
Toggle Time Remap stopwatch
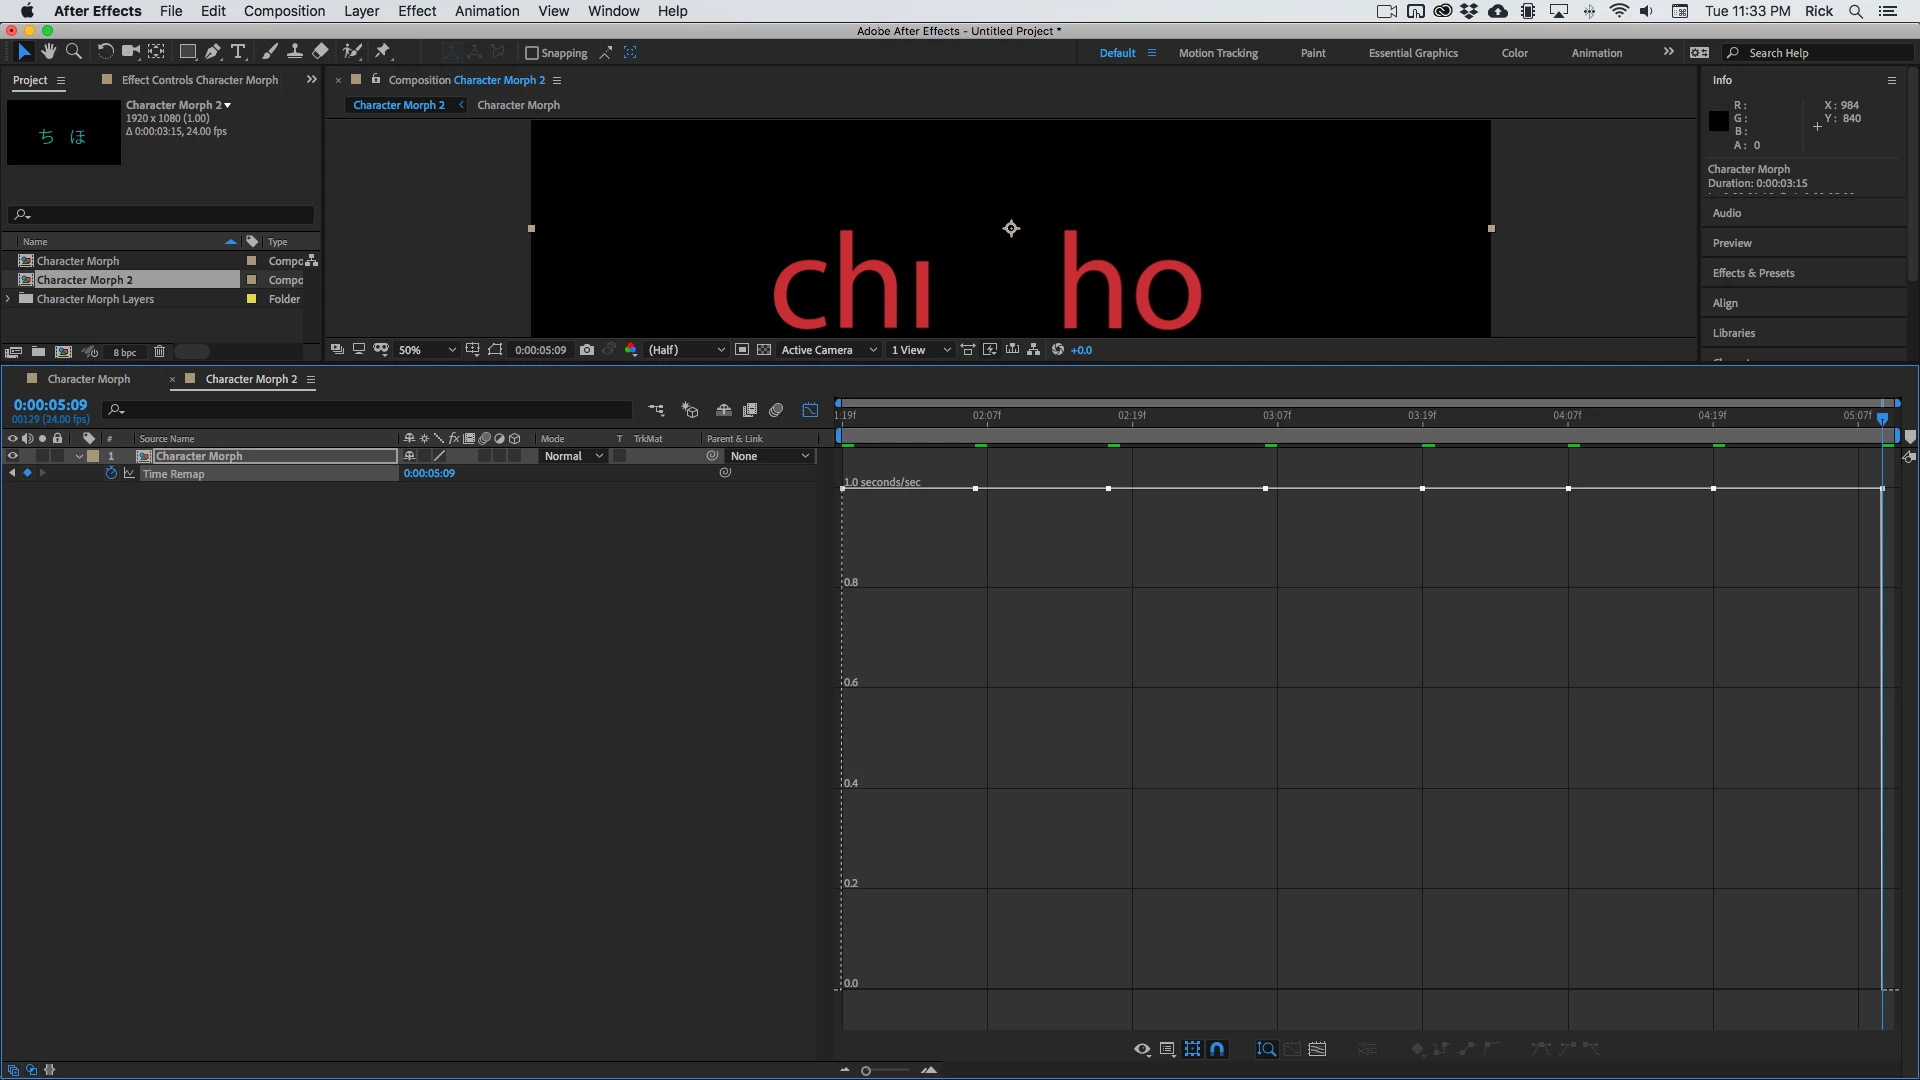click(x=111, y=474)
